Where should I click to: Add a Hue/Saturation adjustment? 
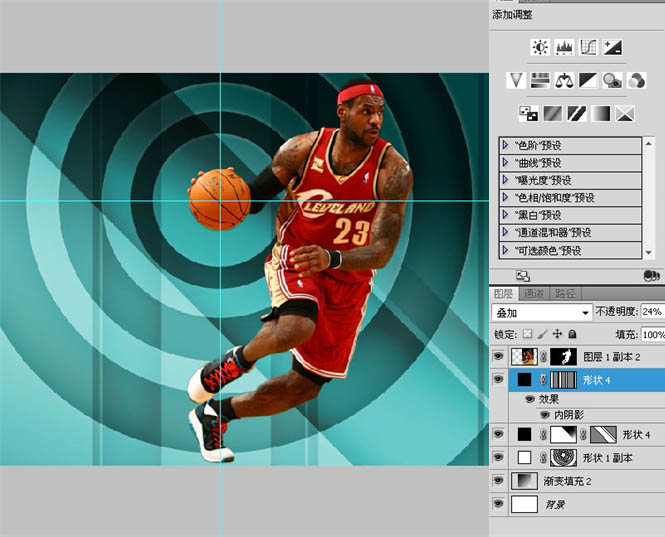pos(540,80)
